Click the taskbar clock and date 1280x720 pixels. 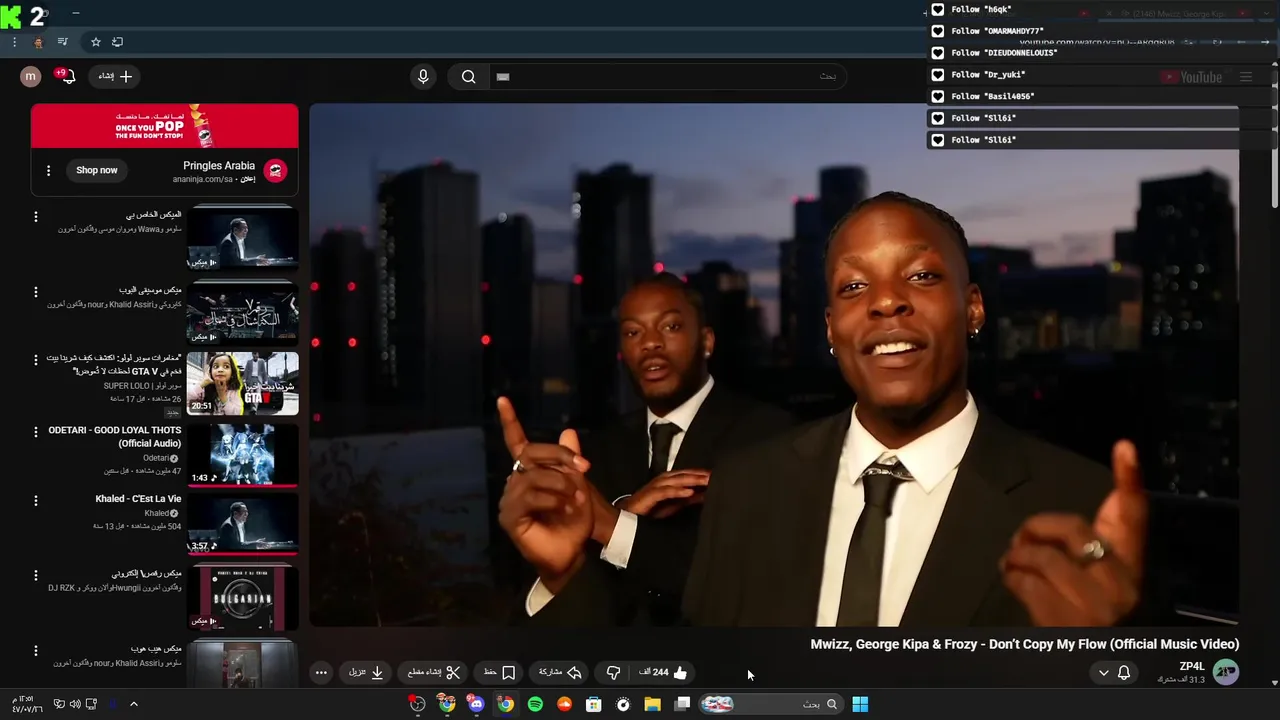(28, 704)
